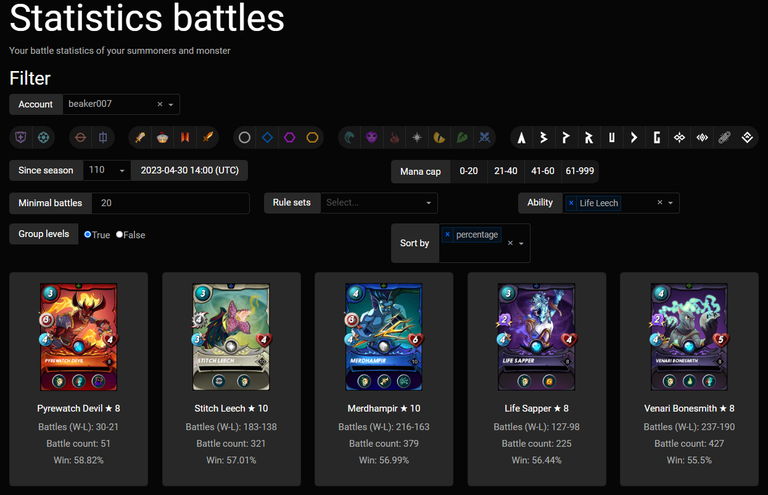Select the Untamed edition U rune icon
The image size is (768, 495).
[x=611, y=138]
